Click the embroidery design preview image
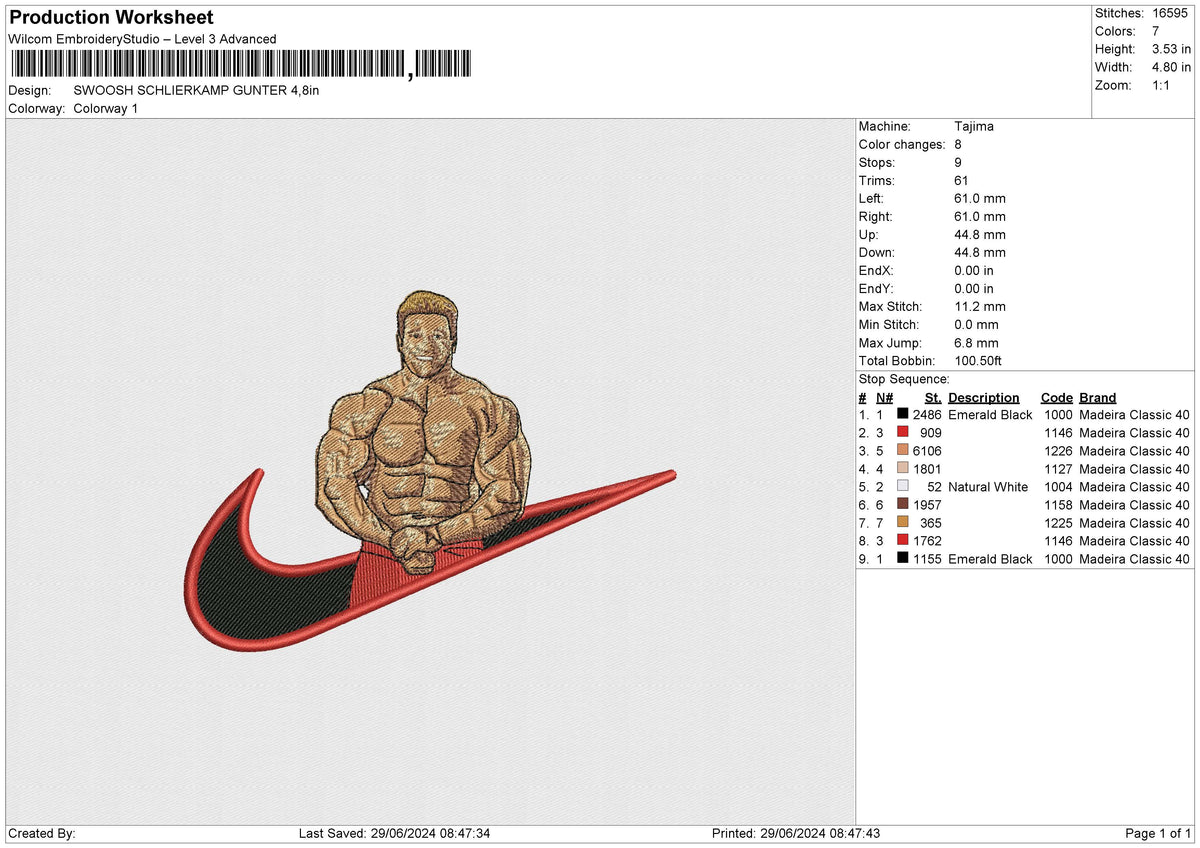The height and width of the screenshot is (848, 1200). point(430,472)
